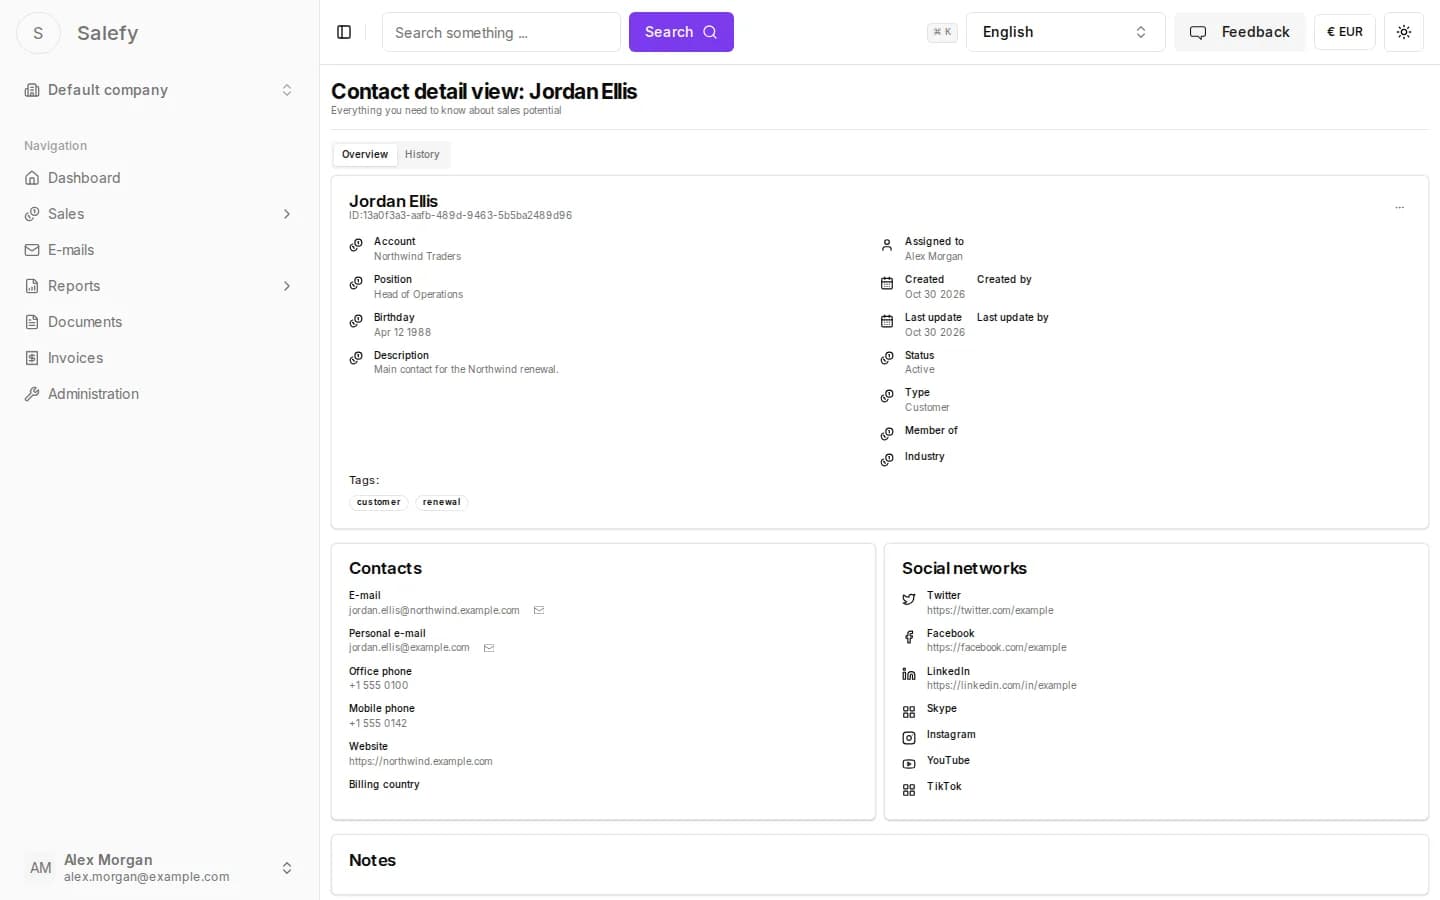Click the Skype grid icon
This screenshot has width=1440, height=900.
click(x=909, y=712)
